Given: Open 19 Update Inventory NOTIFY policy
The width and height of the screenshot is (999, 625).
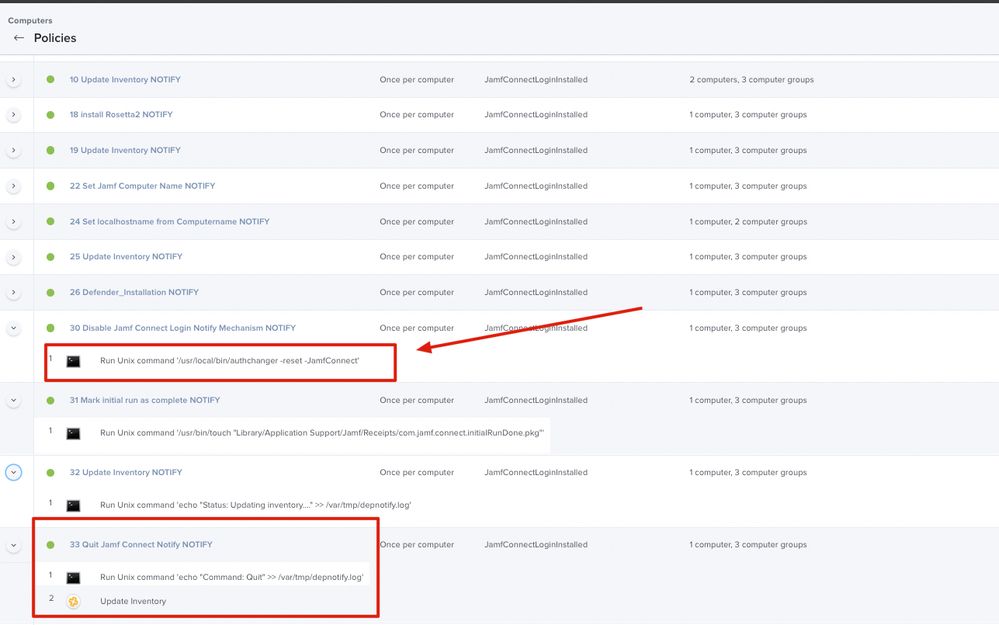Looking at the screenshot, I should click(125, 150).
